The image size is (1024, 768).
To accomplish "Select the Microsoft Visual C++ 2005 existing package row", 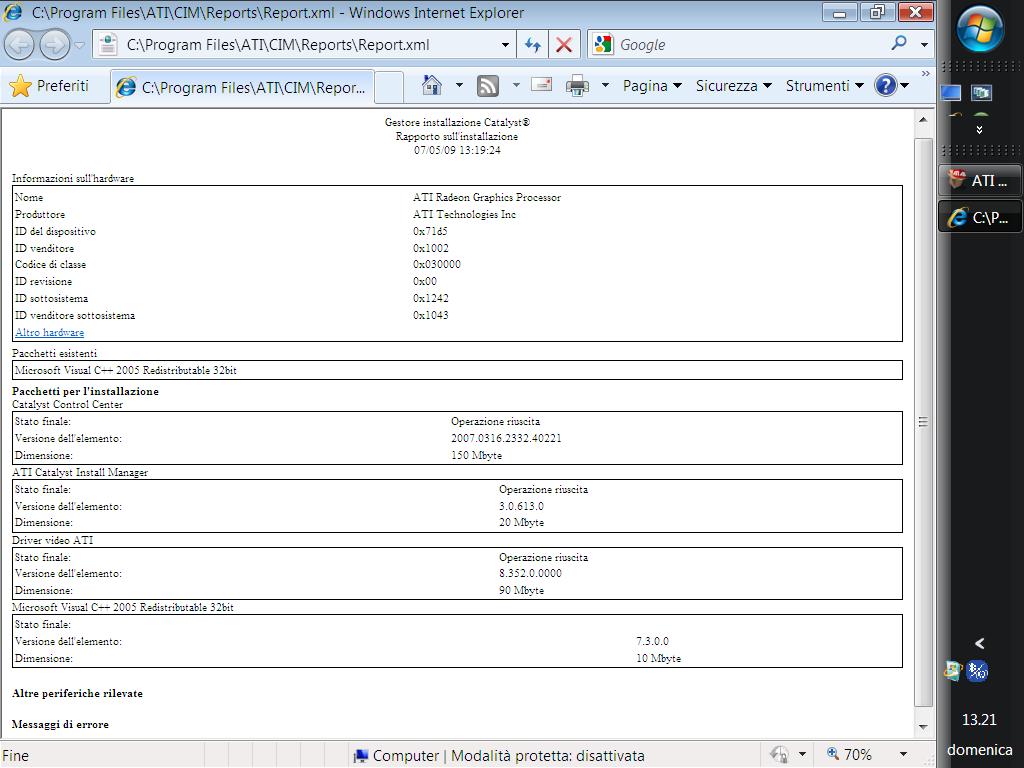I will pyautogui.click(x=457, y=370).
